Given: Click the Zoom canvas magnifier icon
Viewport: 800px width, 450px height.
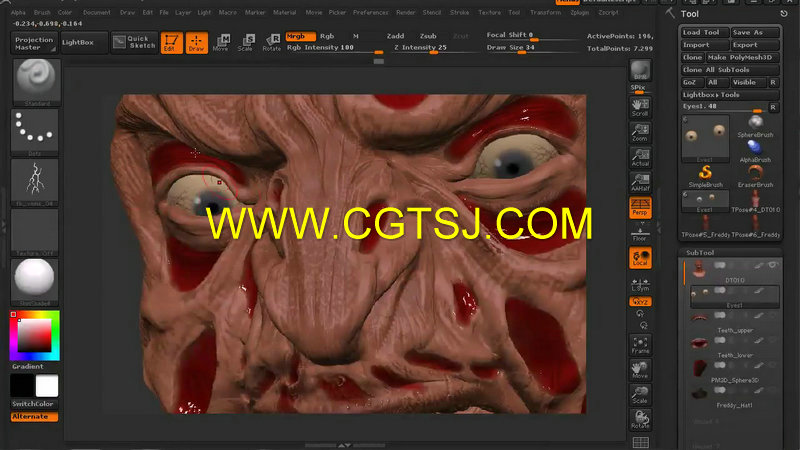Looking at the screenshot, I should click(x=640, y=132).
